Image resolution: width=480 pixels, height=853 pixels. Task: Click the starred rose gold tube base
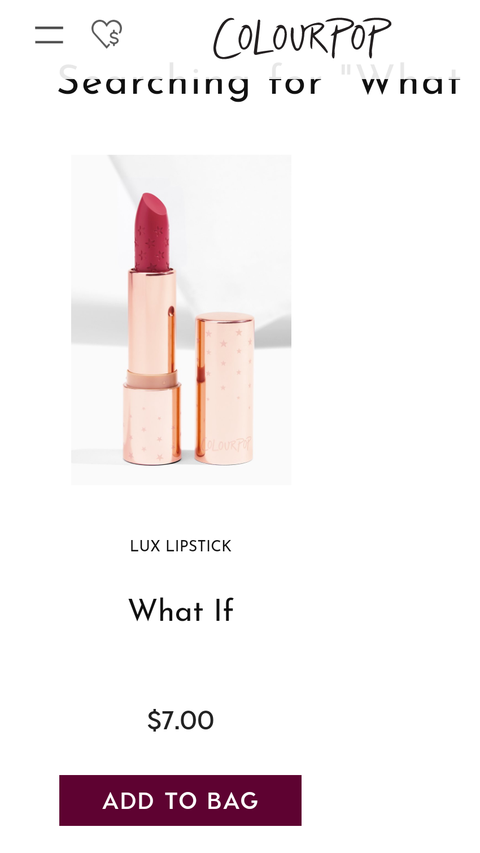[x=151, y=424]
